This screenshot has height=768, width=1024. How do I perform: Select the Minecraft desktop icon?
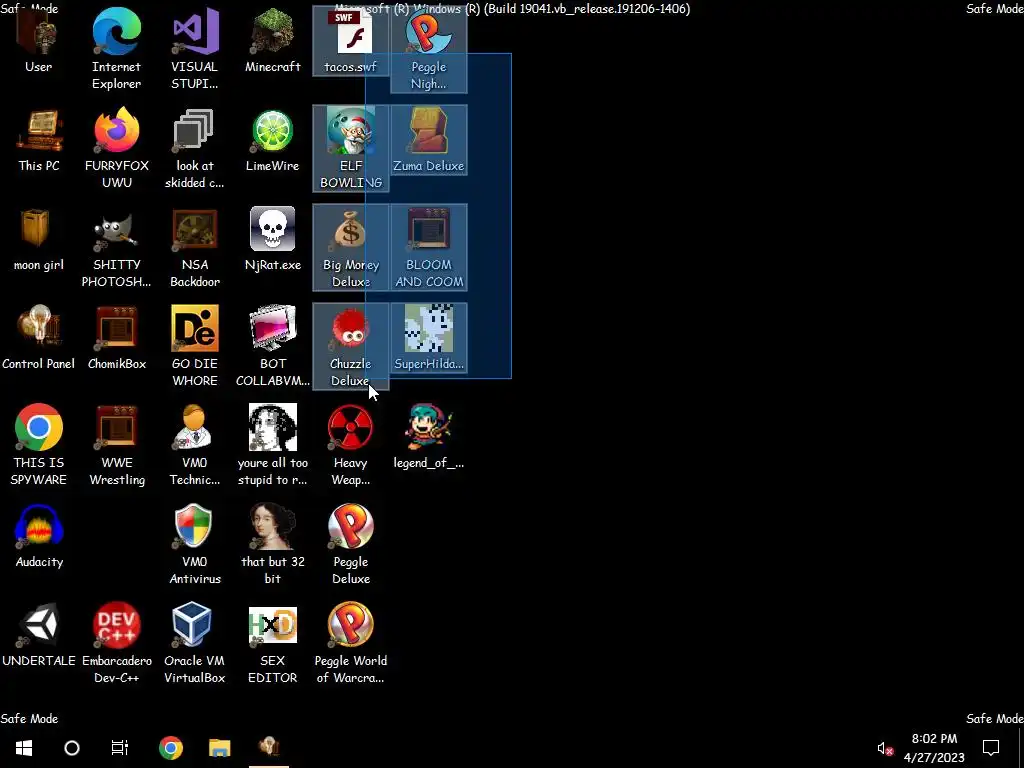tap(273, 40)
